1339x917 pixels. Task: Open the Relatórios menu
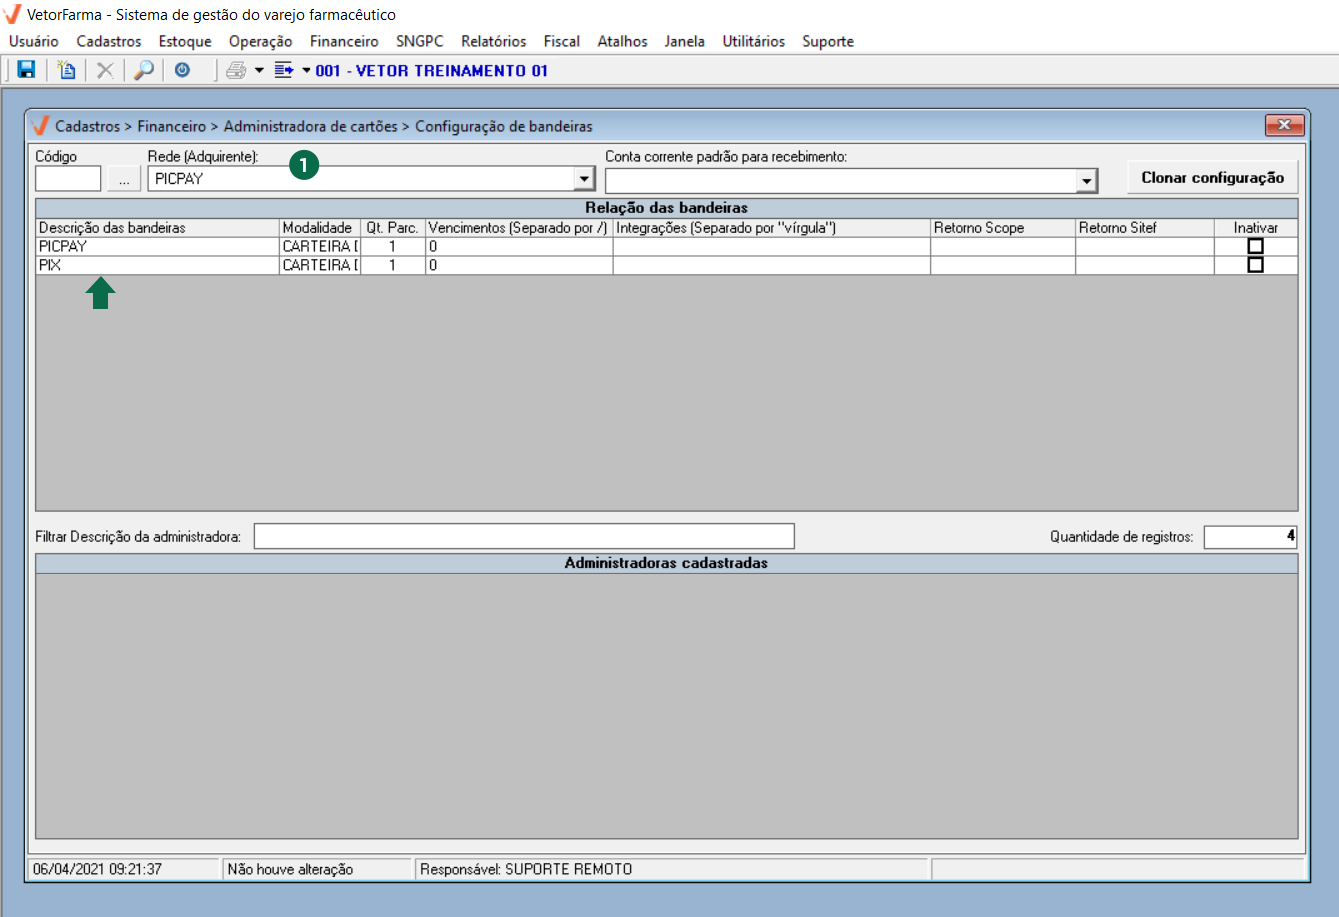coord(494,41)
